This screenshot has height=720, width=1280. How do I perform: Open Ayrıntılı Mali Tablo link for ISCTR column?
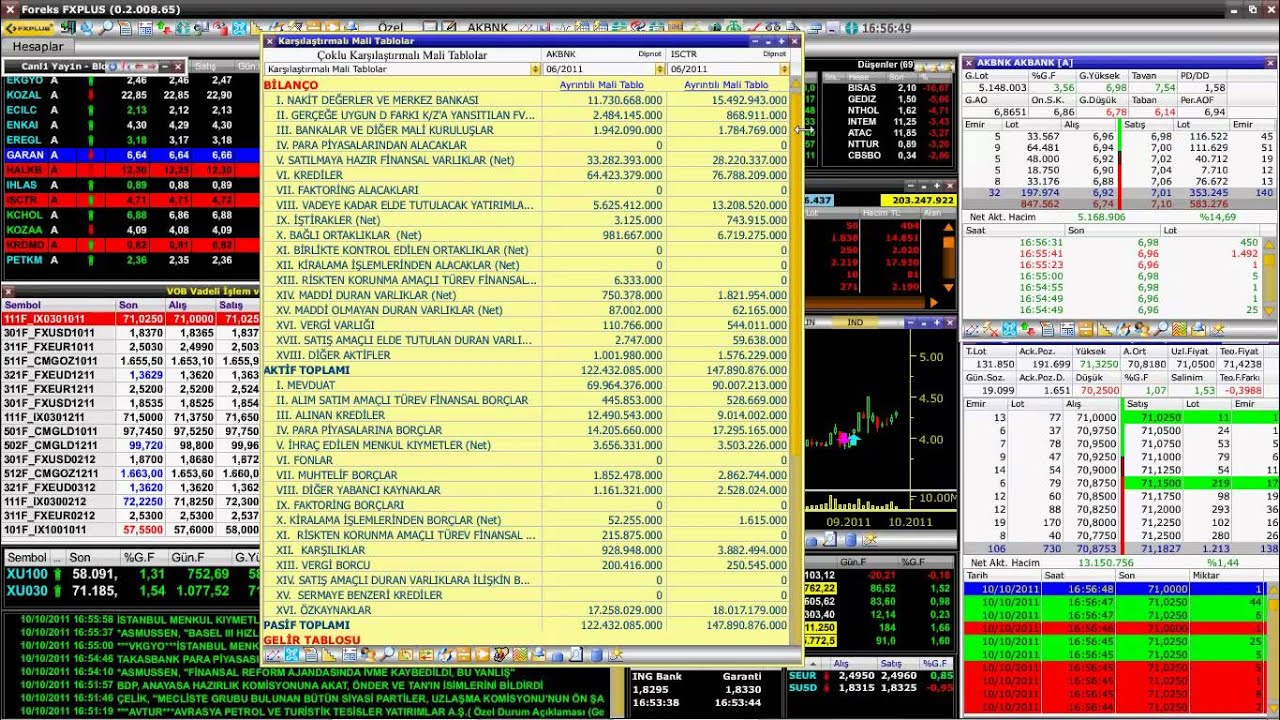(x=726, y=85)
